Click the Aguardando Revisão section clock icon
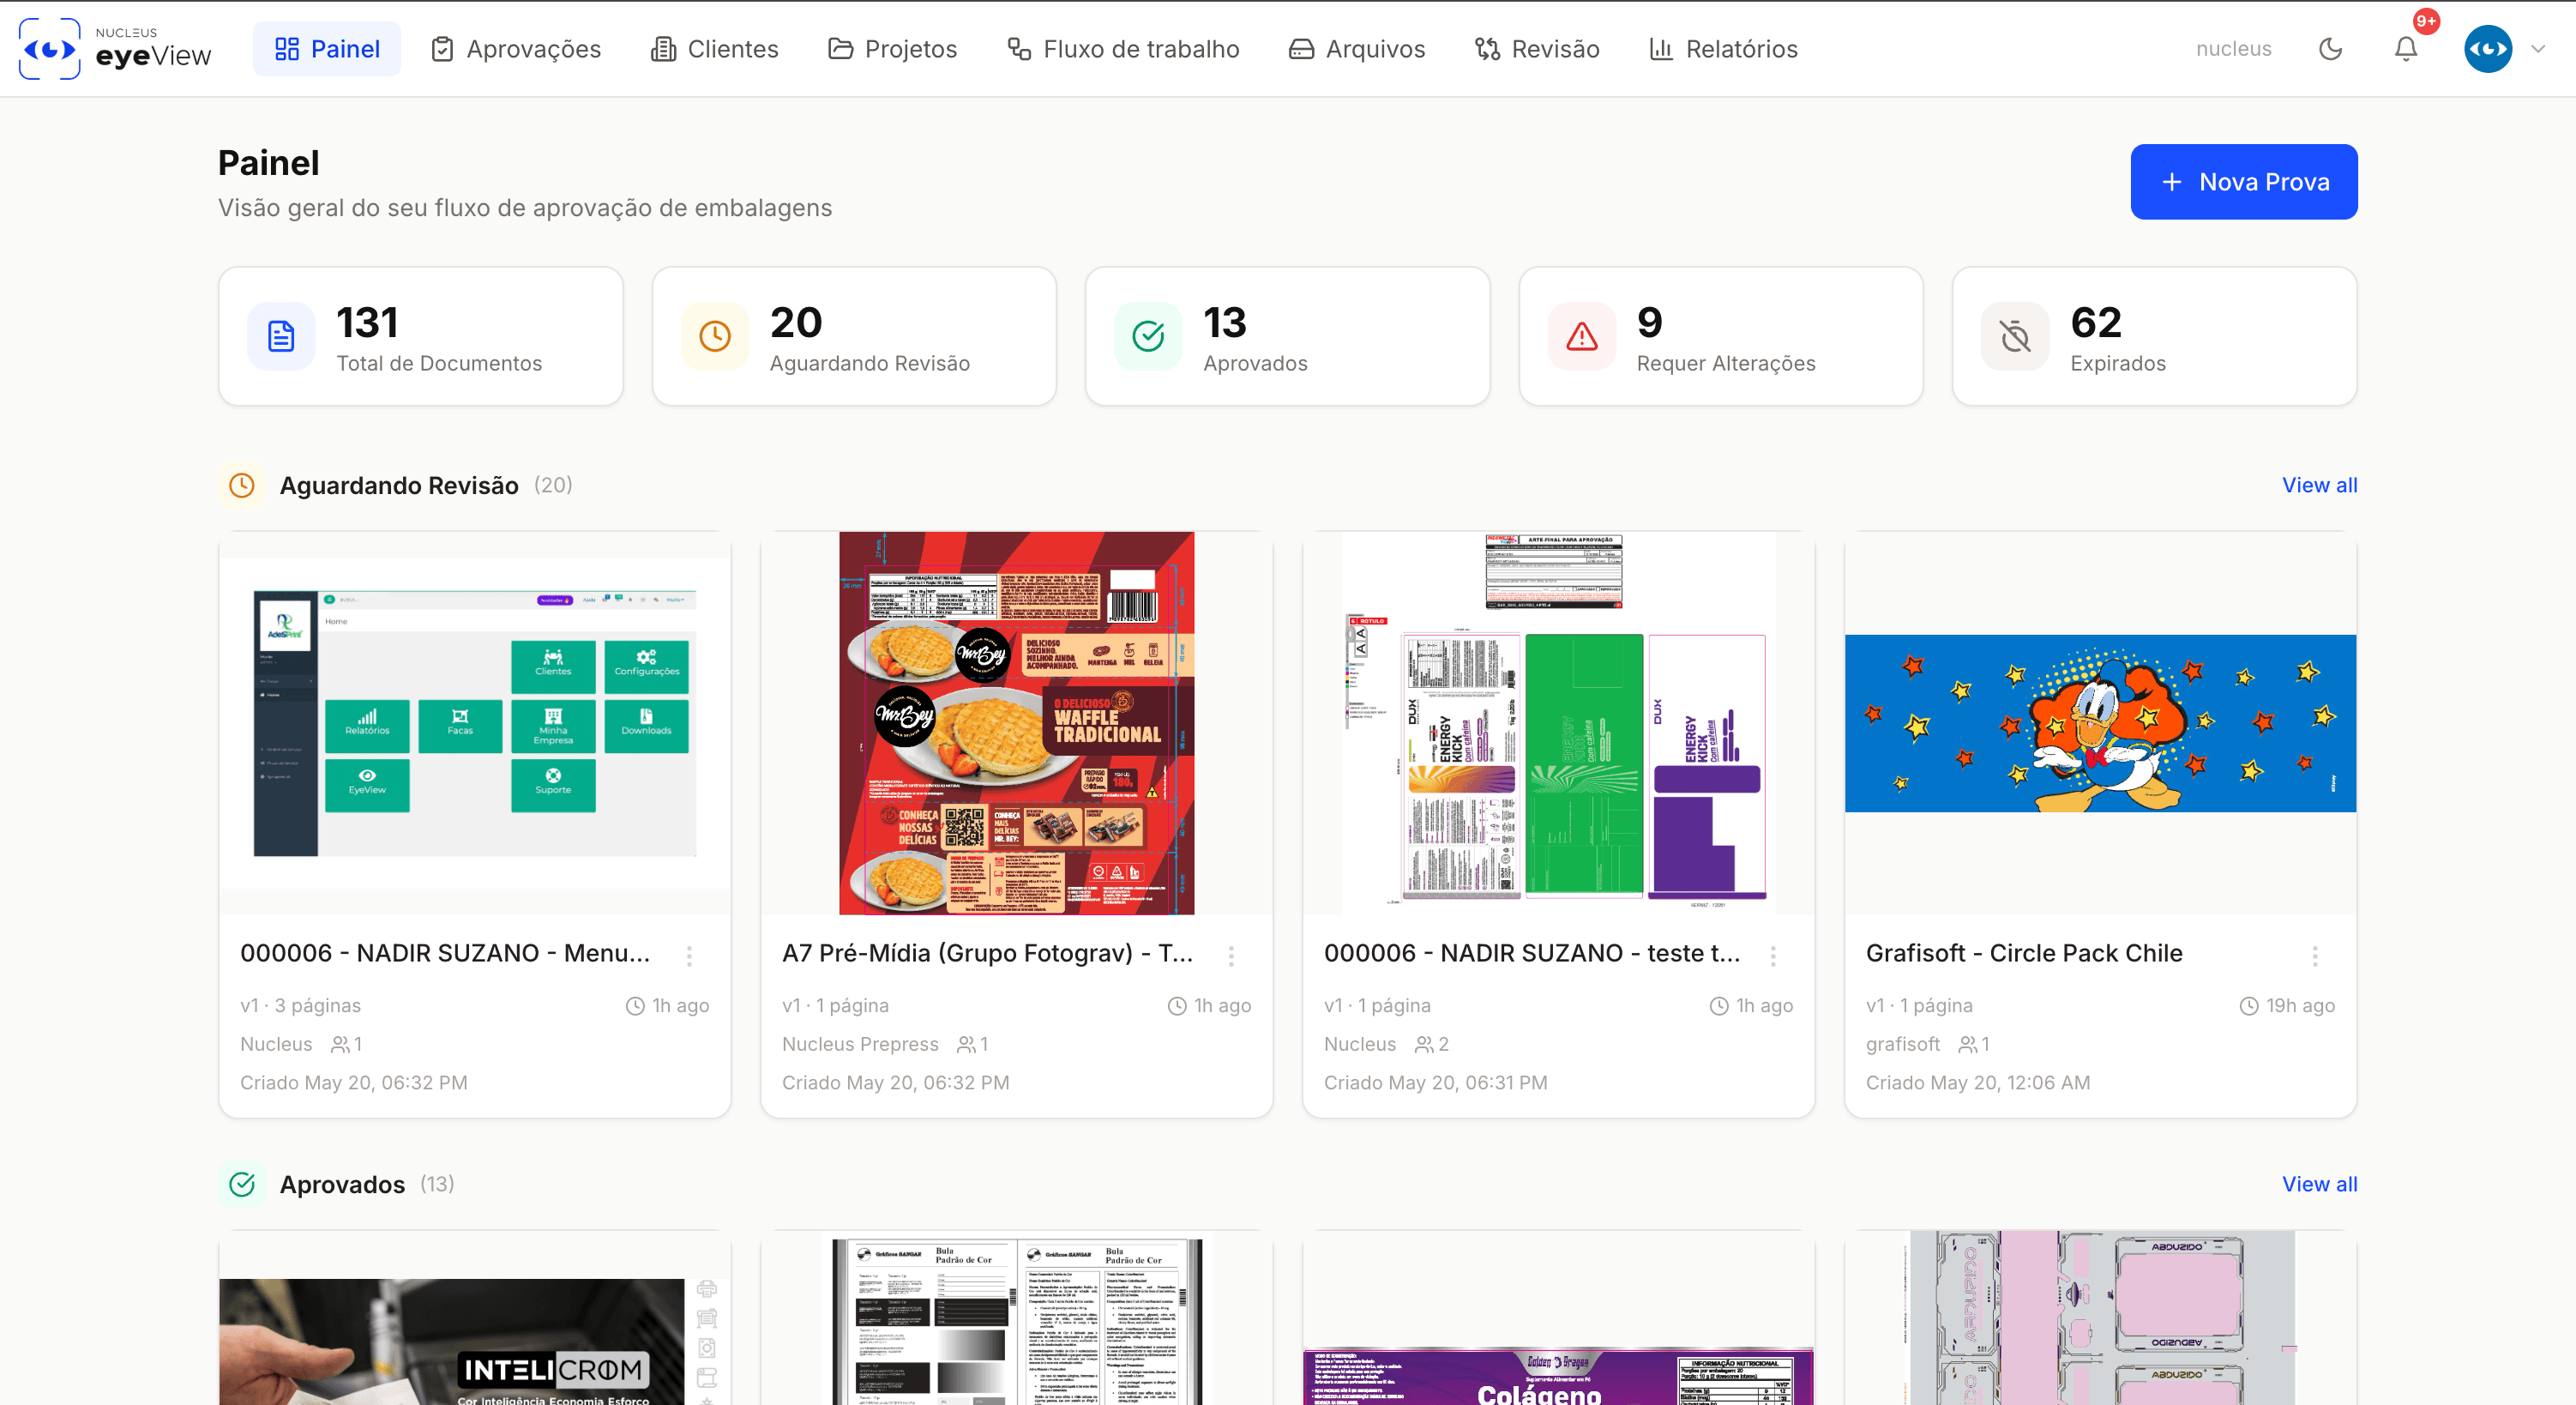Screen dimensions: 2576x1405 pos(242,486)
